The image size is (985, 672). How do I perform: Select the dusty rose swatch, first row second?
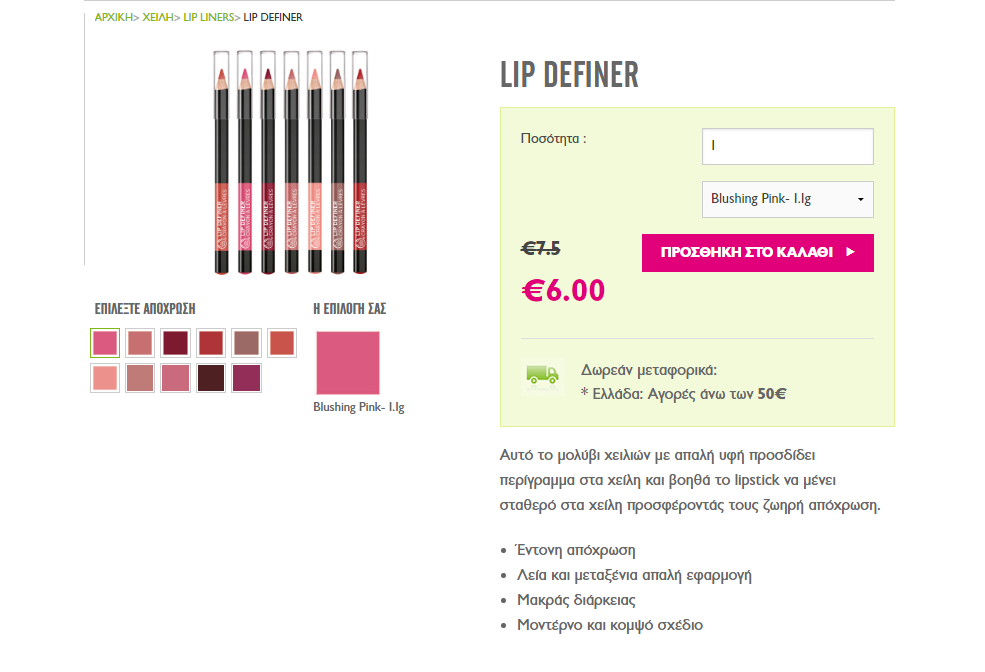[x=140, y=343]
